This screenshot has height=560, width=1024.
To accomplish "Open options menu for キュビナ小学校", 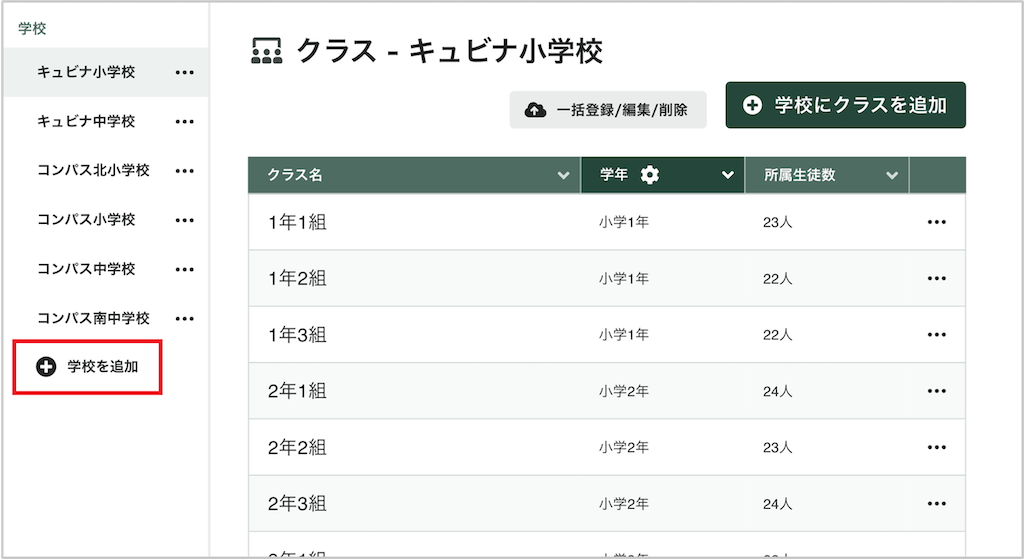I will coord(185,72).
